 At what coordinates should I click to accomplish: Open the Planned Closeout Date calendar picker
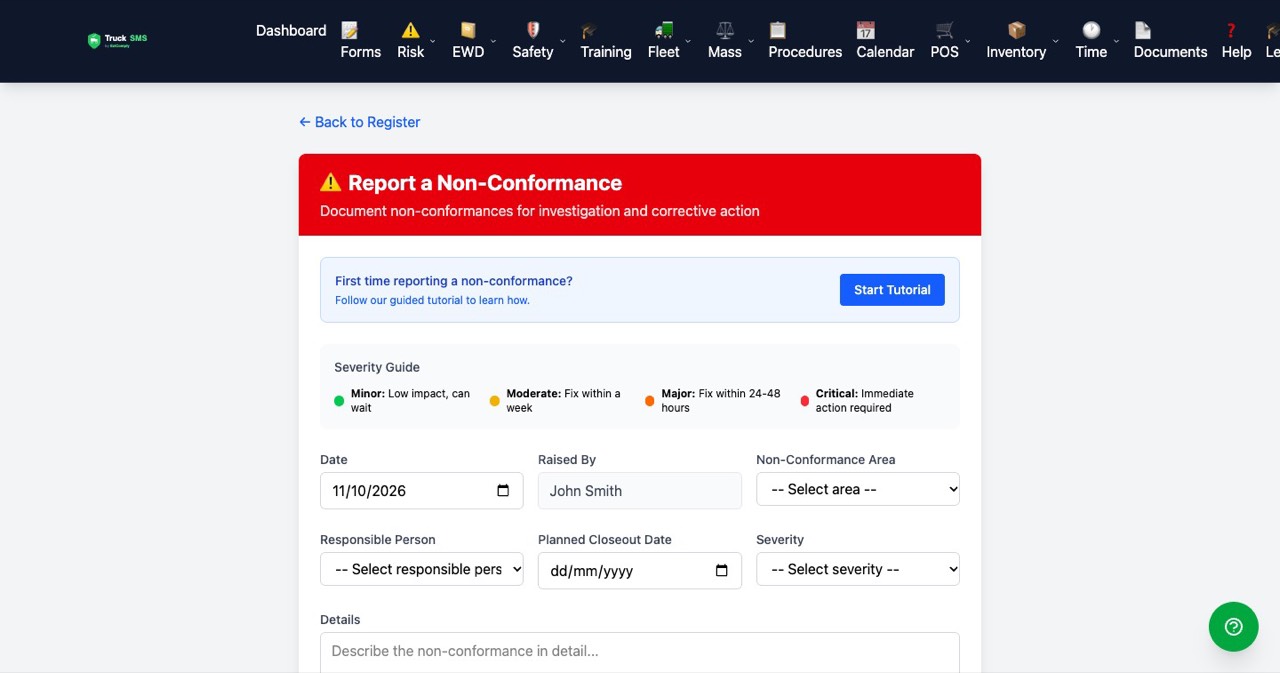point(721,571)
